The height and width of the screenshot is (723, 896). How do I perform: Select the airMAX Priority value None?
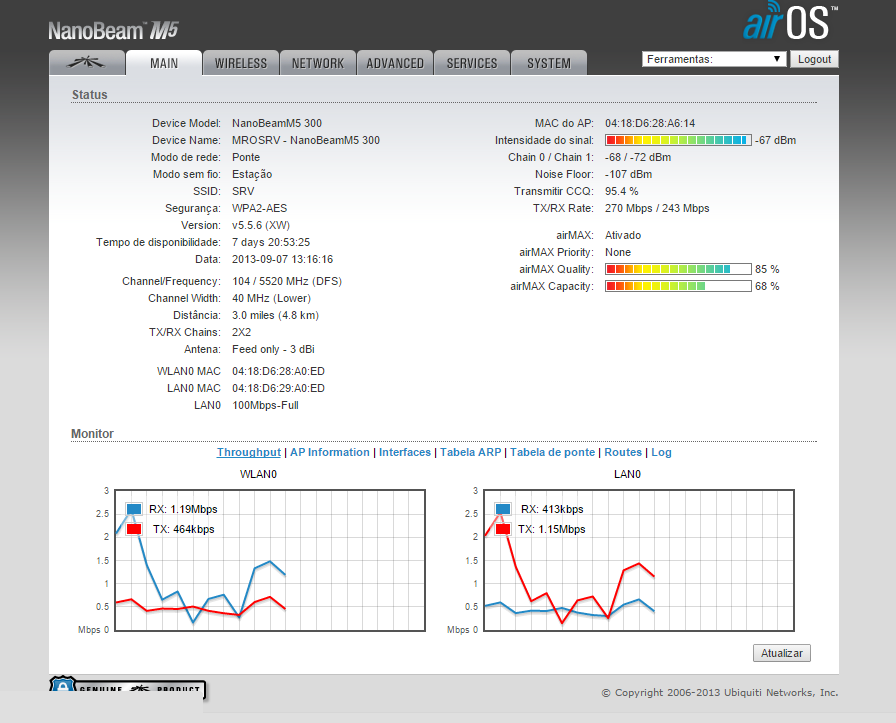618,253
